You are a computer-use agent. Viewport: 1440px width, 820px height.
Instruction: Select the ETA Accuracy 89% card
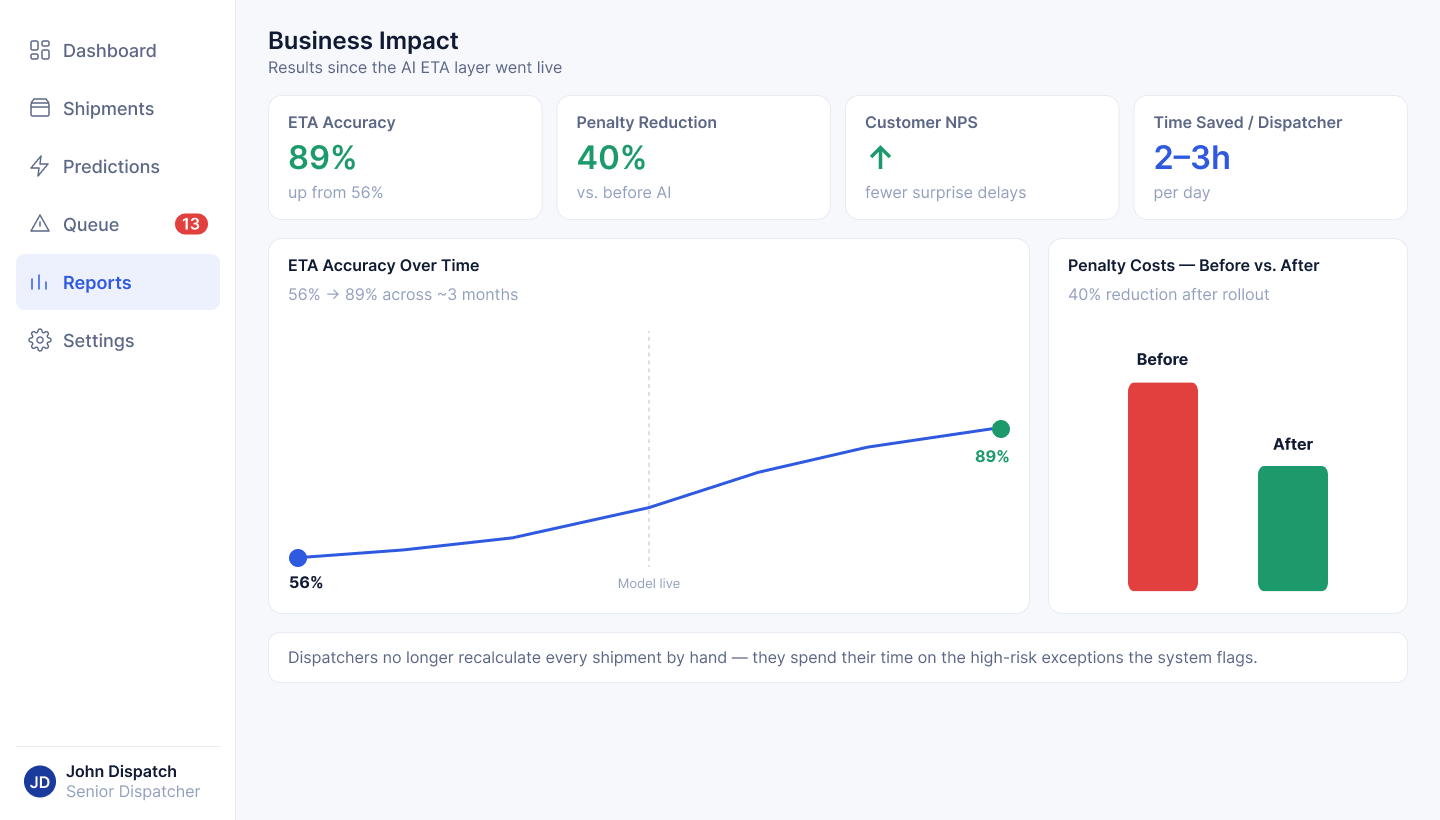click(x=405, y=157)
